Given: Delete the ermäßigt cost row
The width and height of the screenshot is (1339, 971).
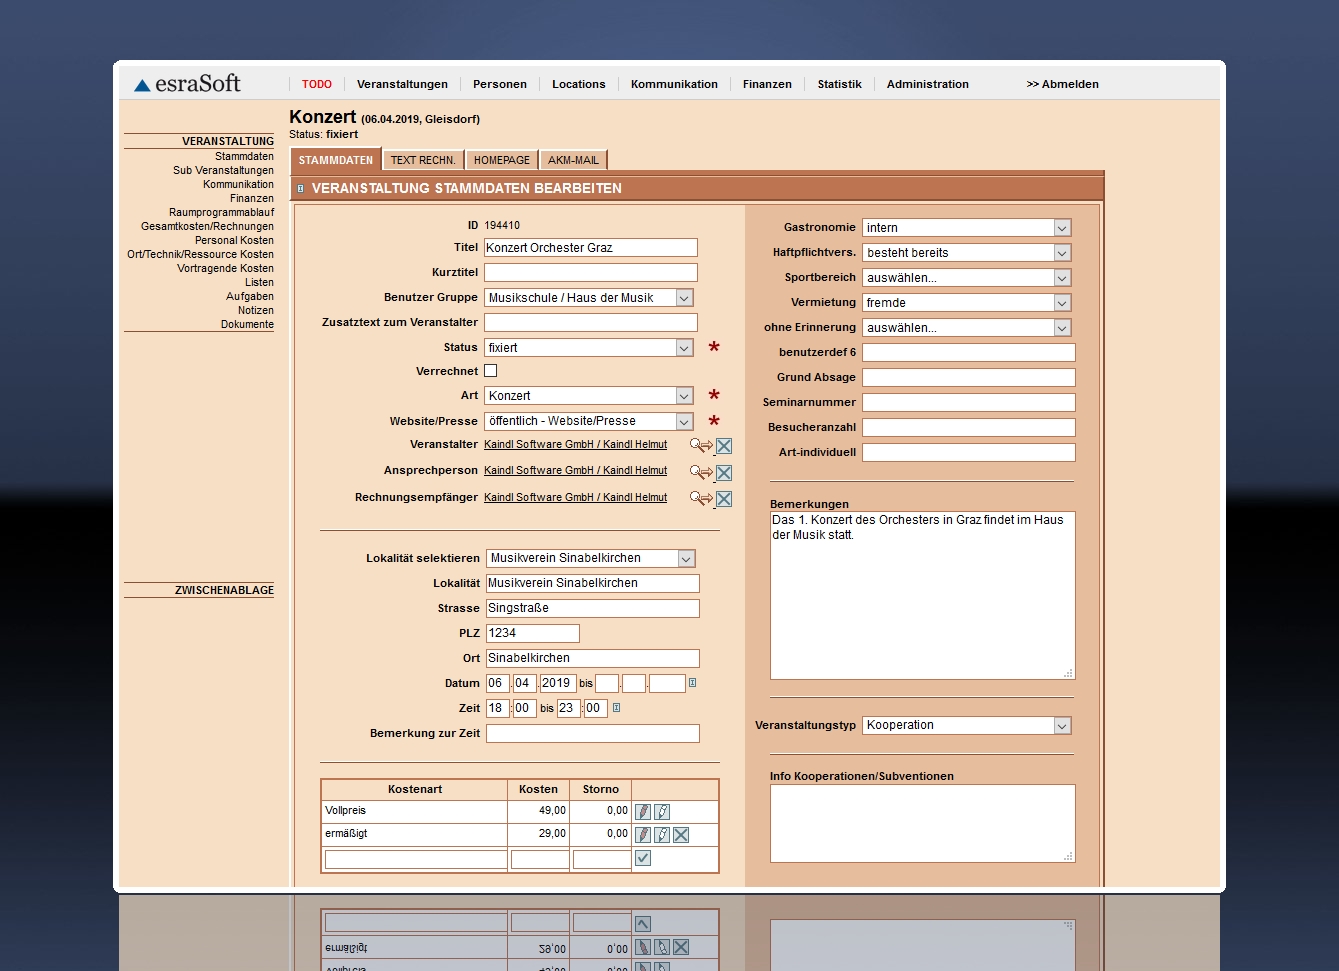Looking at the screenshot, I should pos(681,835).
